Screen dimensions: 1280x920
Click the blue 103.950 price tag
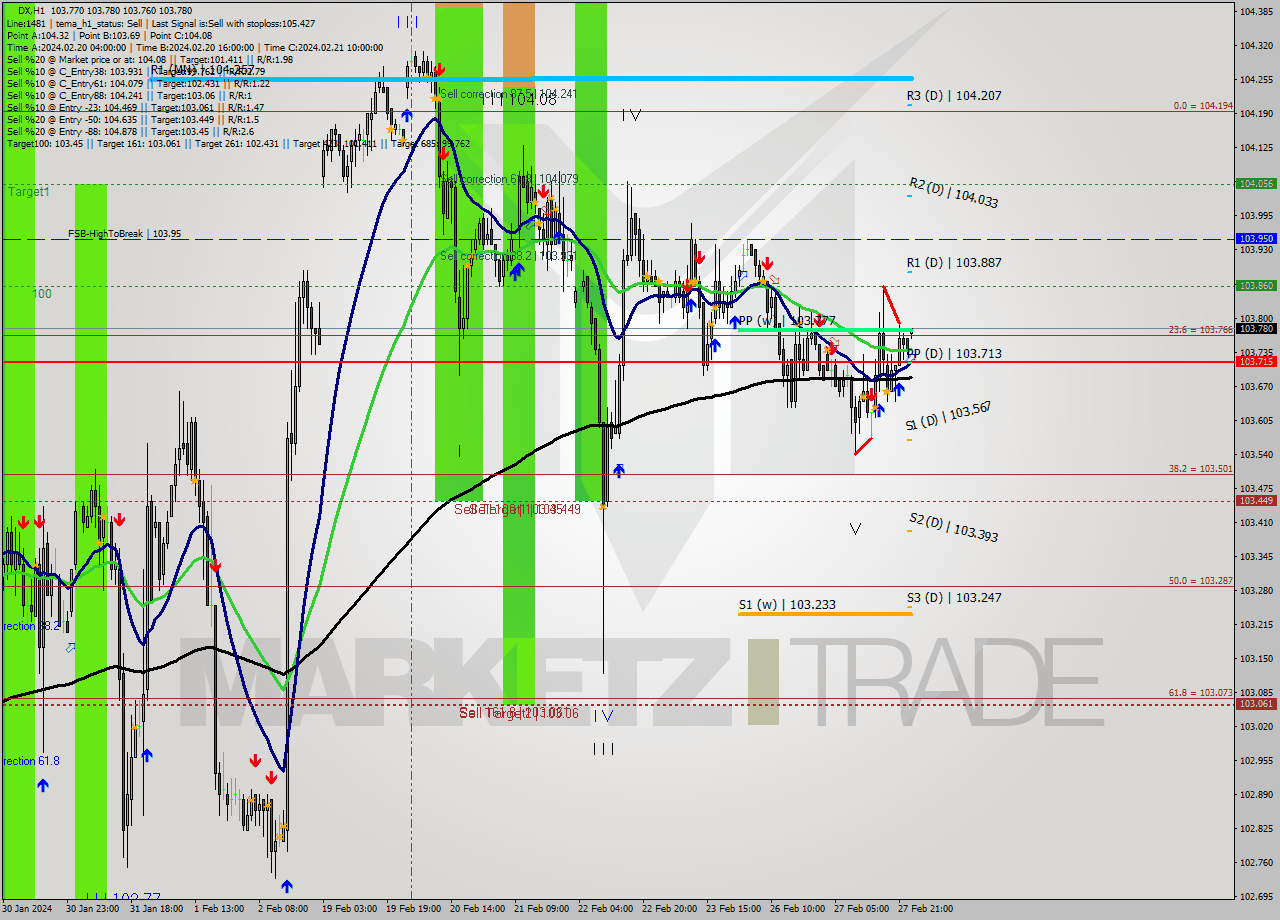point(1256,239)
